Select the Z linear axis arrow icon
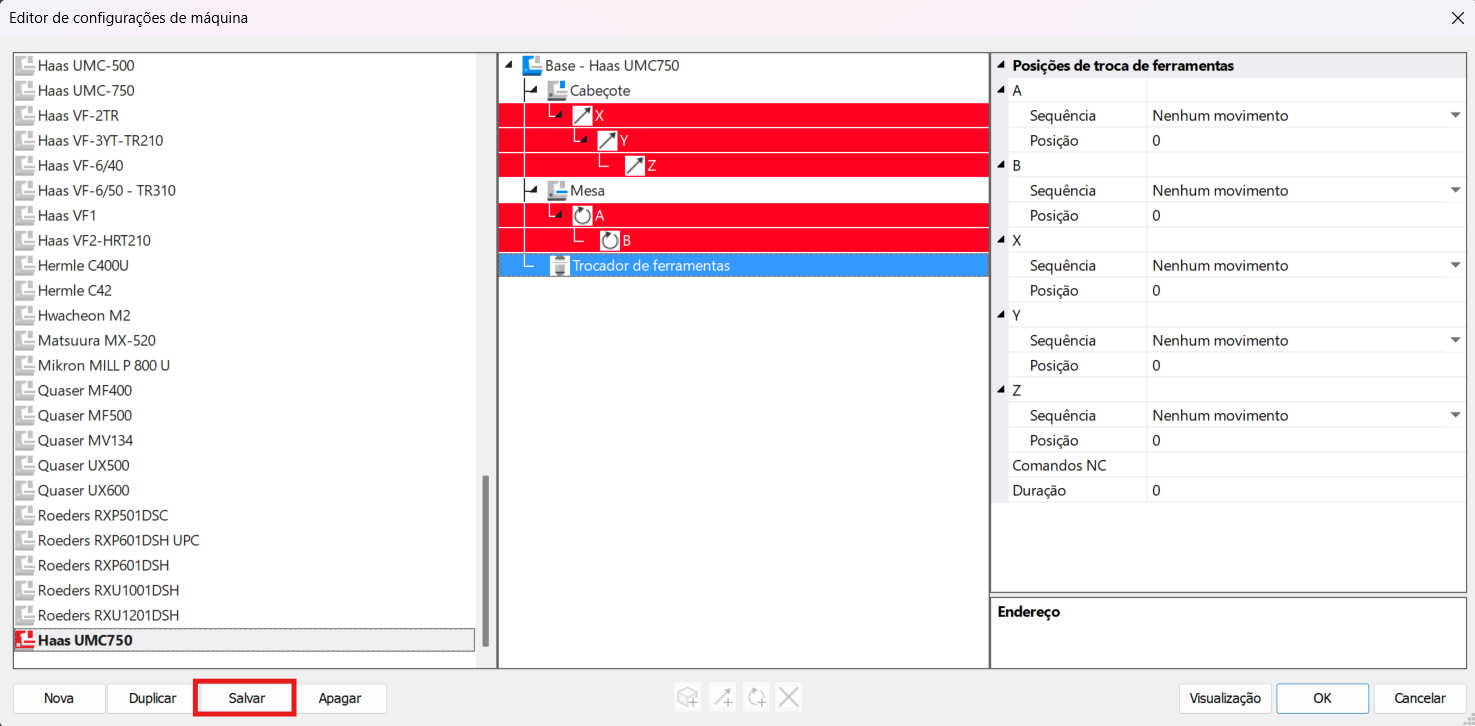Viewport: 1475px width, 726px height. [635, 165]
